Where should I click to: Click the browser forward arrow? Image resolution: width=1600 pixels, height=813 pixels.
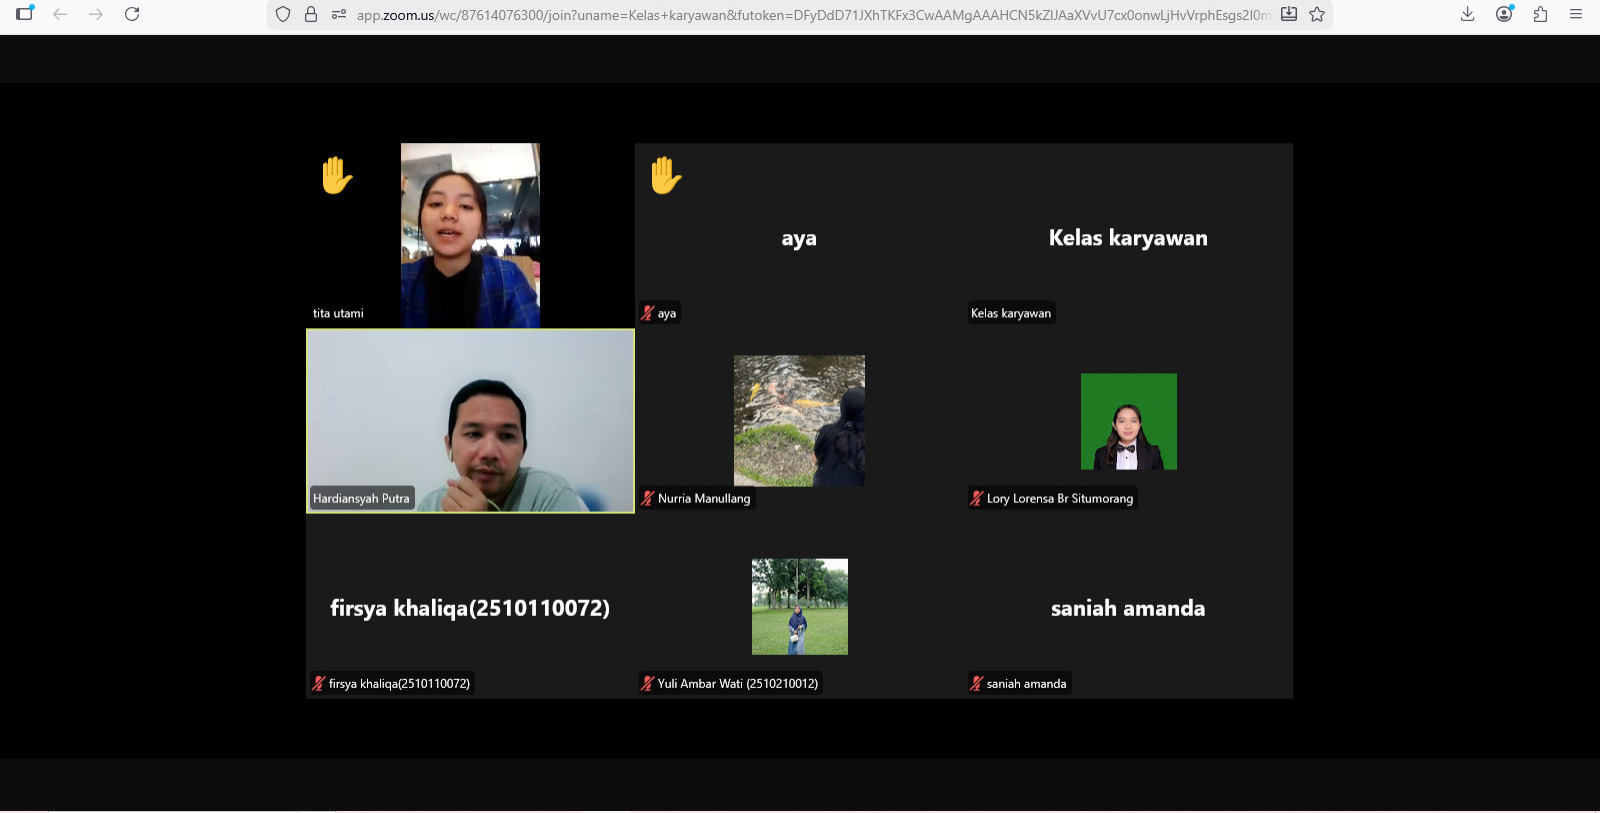tap(96, 14)
